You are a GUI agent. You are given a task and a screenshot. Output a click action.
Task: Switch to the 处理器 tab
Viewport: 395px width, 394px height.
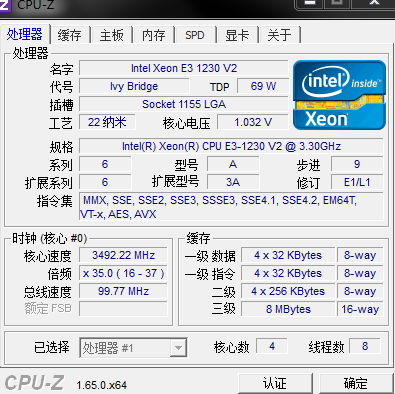click(x=25, y=35)
